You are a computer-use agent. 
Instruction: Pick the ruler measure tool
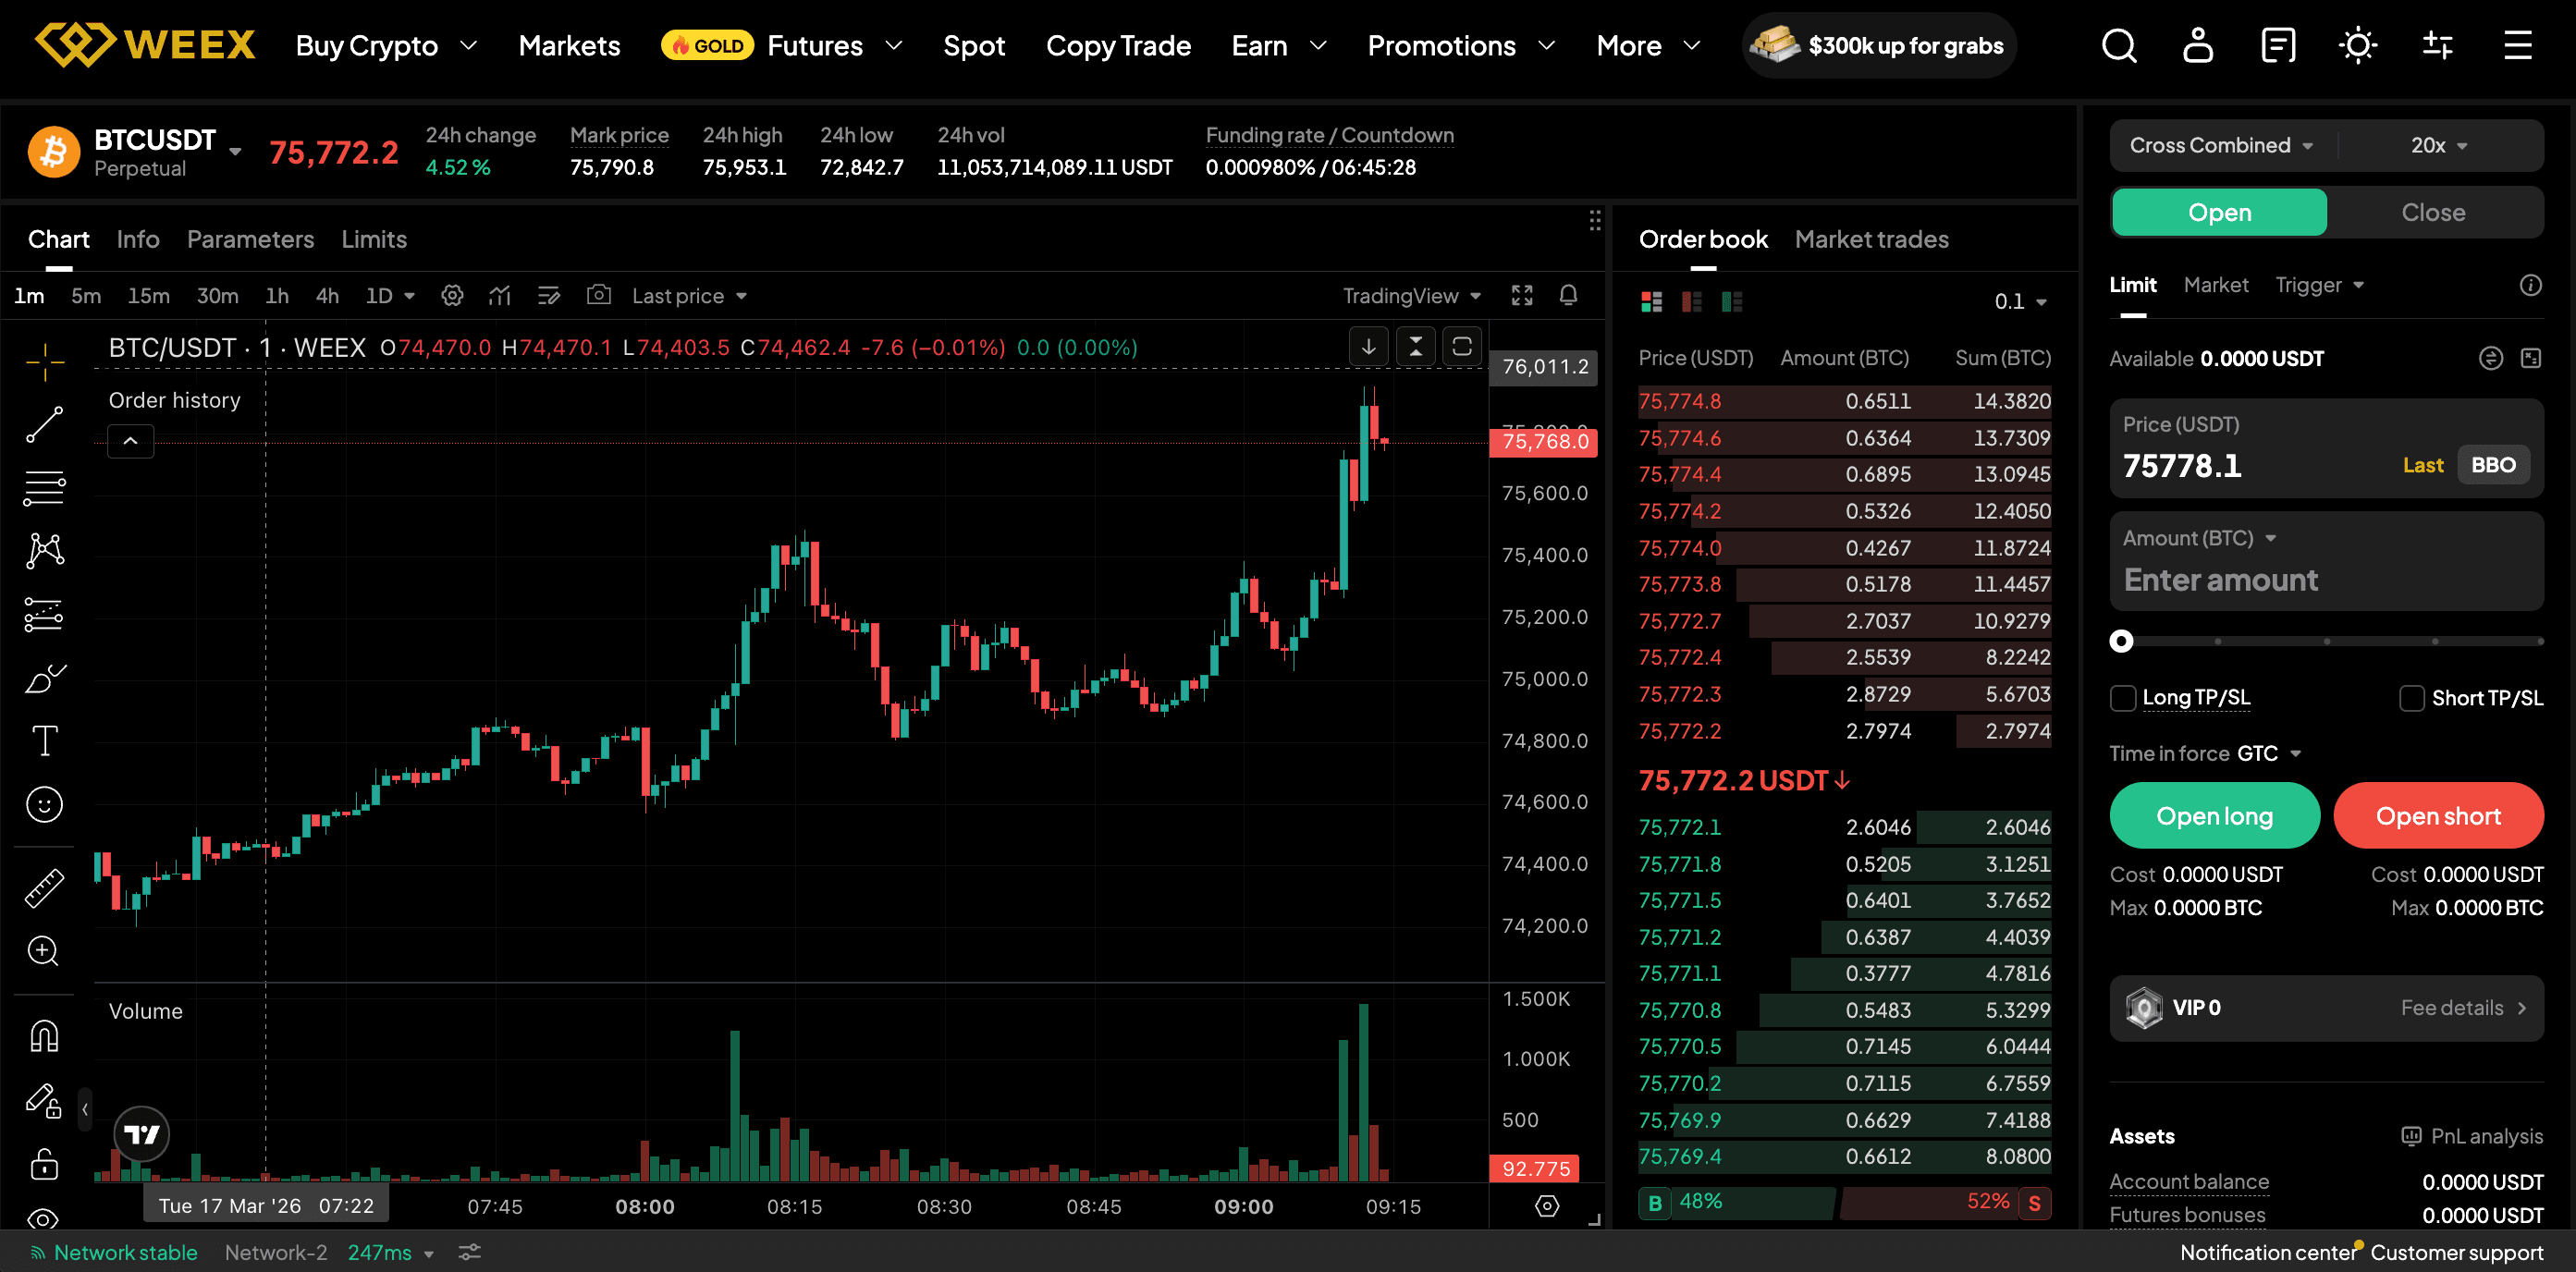tap(44, 888)
